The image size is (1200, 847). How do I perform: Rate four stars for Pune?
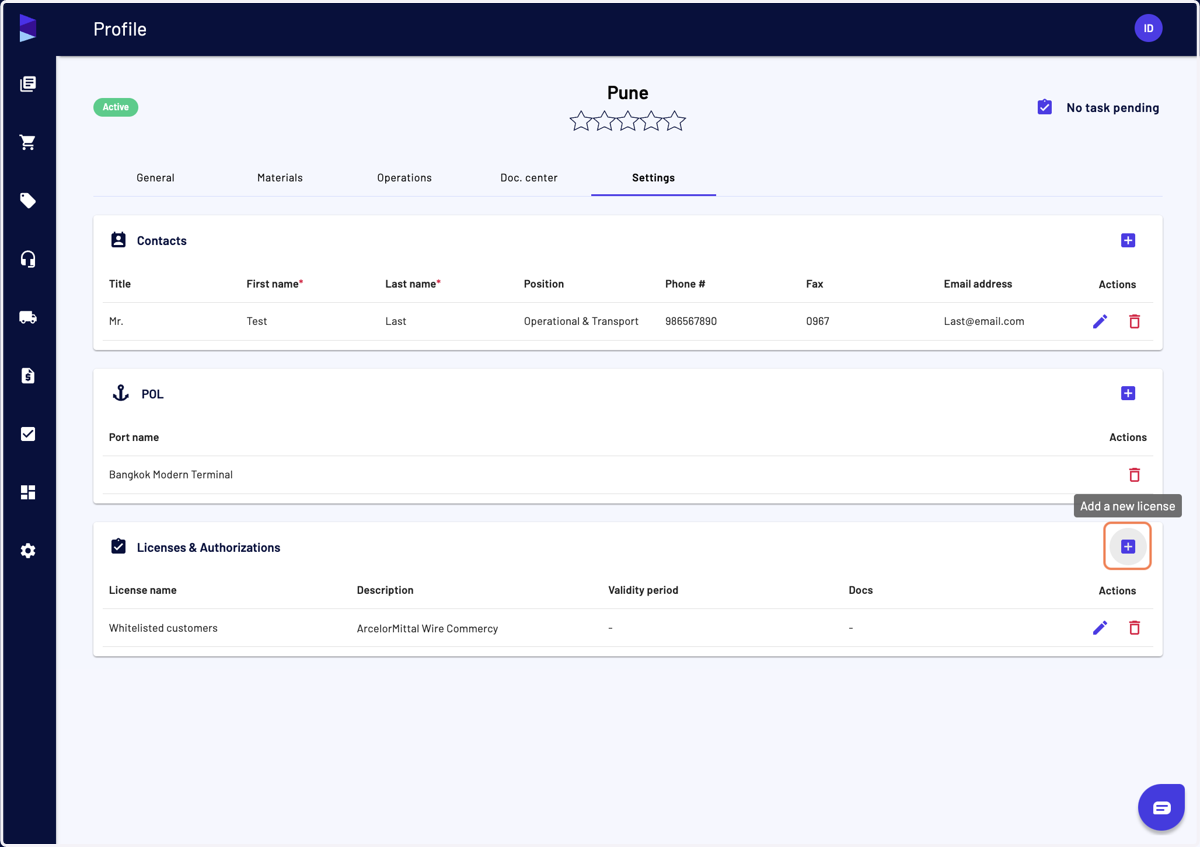click(651, 121)
